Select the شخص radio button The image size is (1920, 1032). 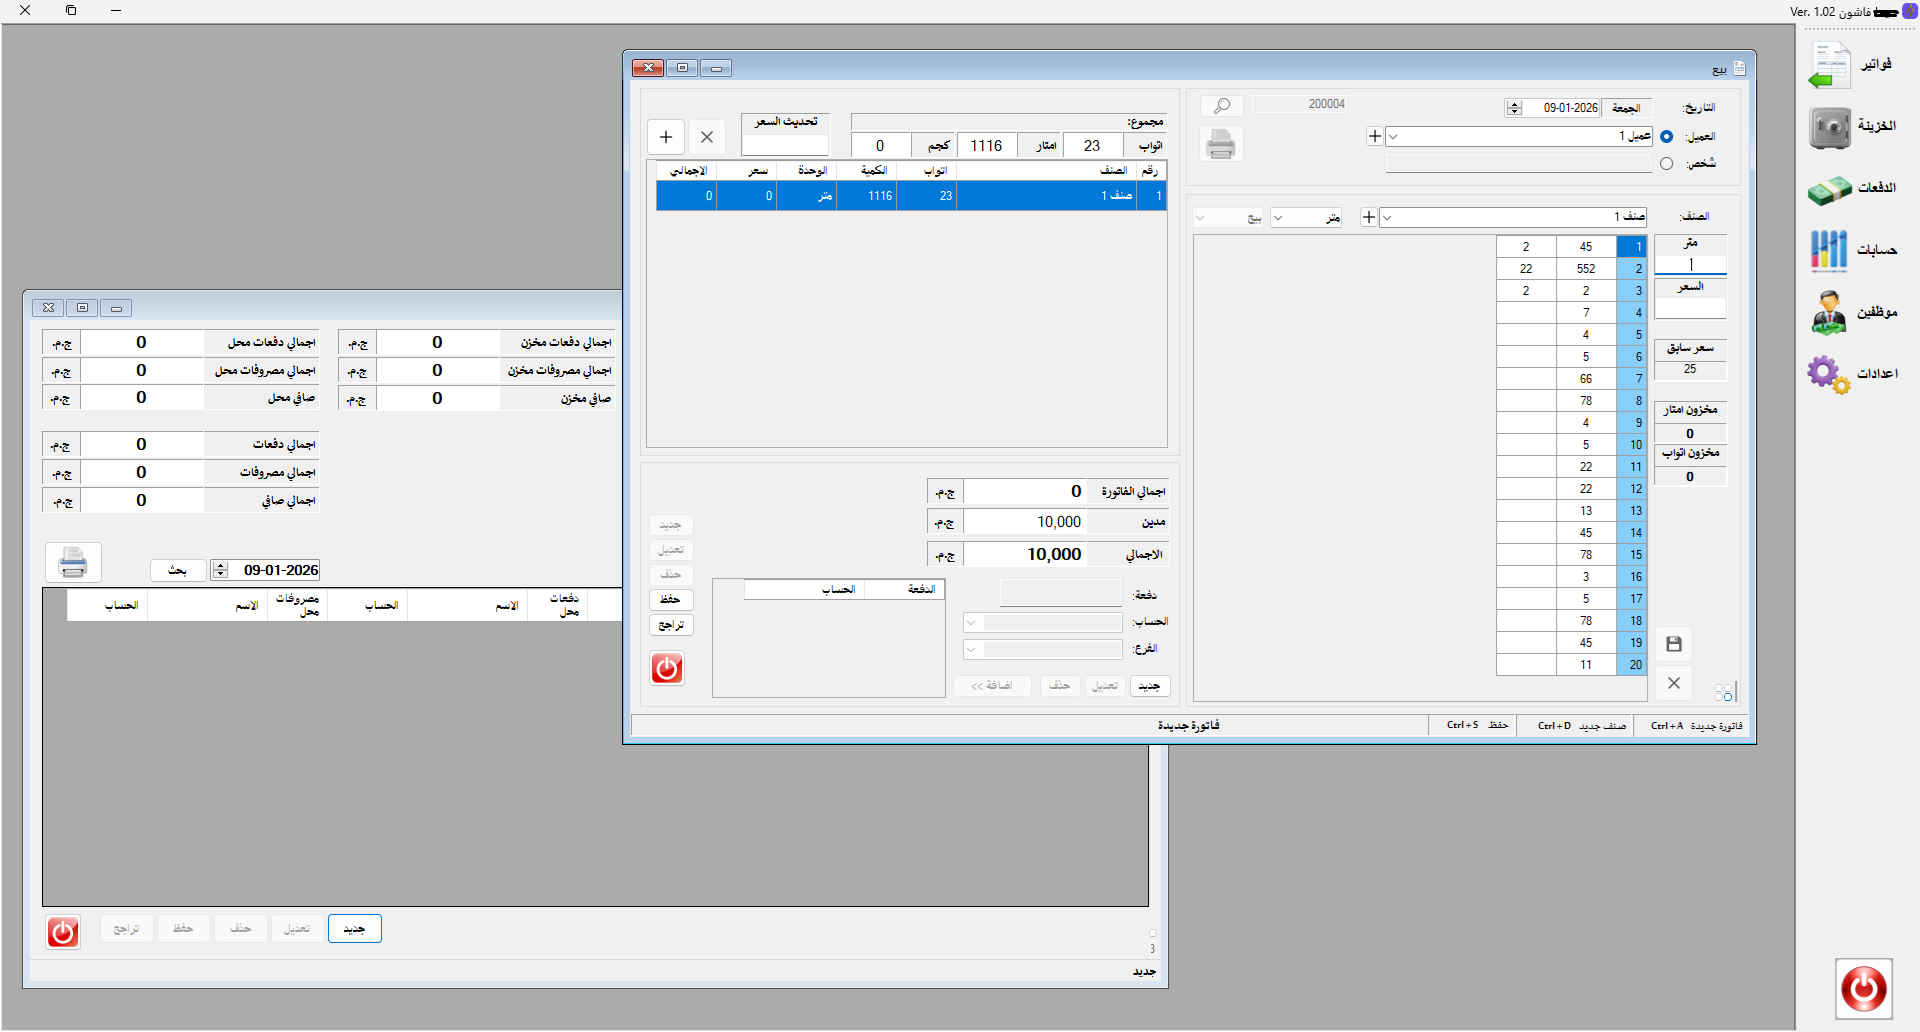coord(1666,164)
